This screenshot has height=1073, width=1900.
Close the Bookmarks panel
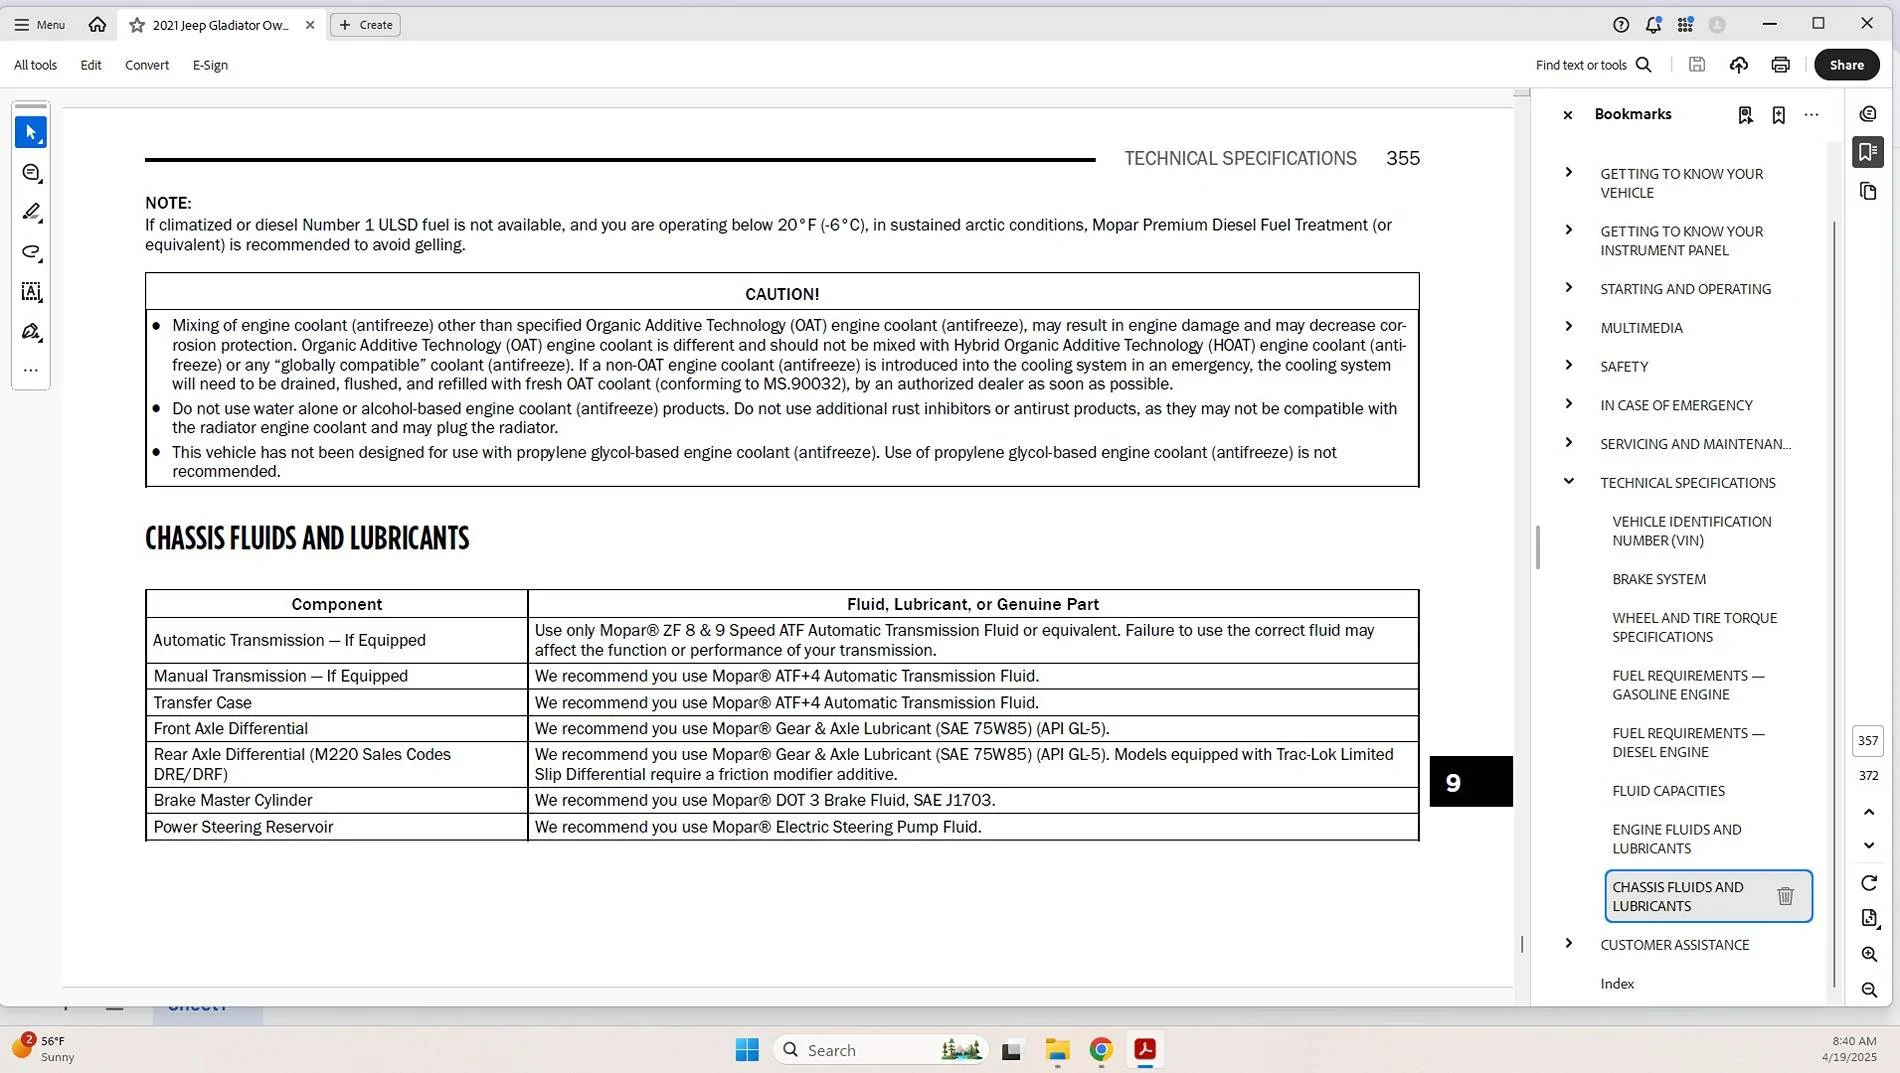tap(1567, 115)
